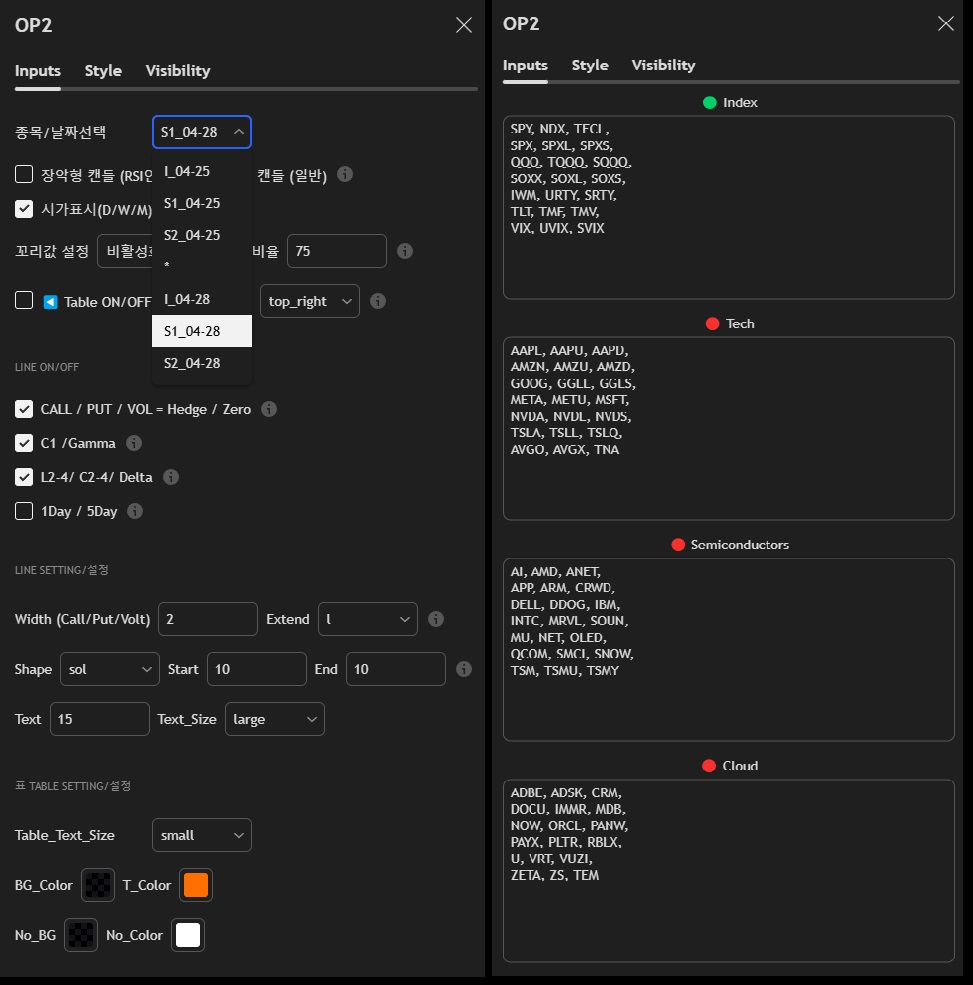Image resolution: width=973 pixels, height=985 pixels.
Task: Click green circle icon beside Index
Action: click(x=710, y=102)
